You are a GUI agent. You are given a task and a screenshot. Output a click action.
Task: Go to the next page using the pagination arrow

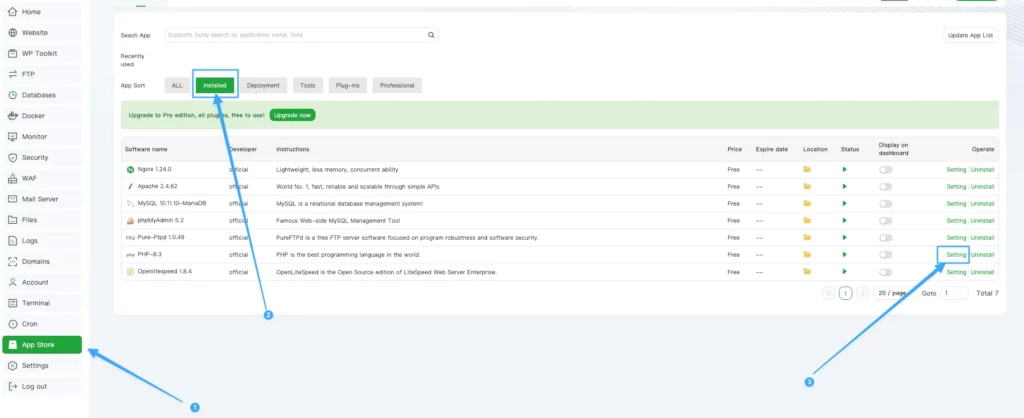pos(862,293)
